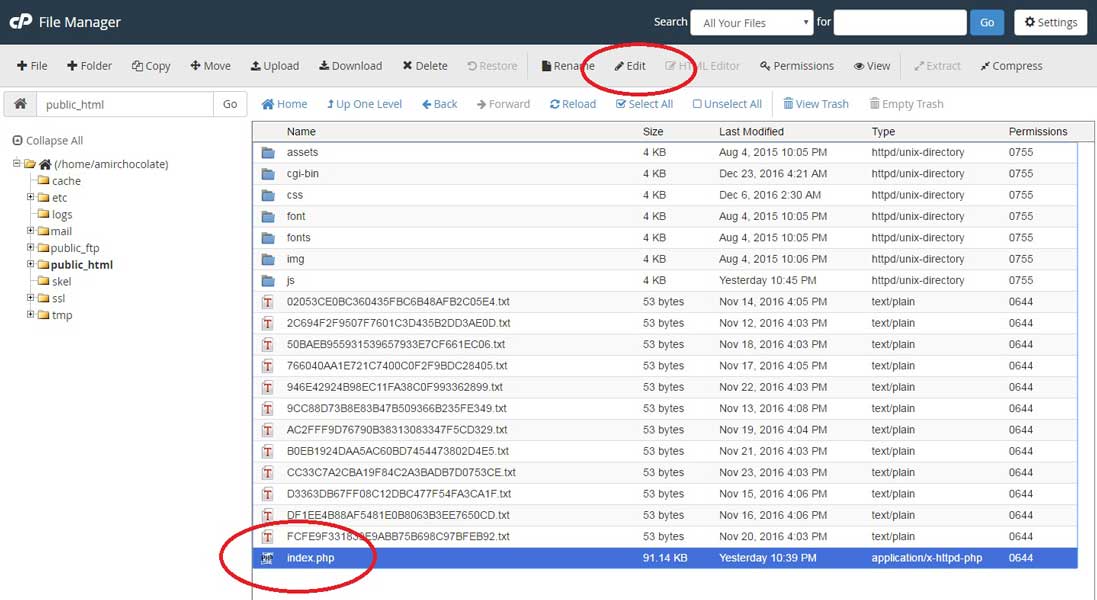Click the css folder icon

click(268, 195)
